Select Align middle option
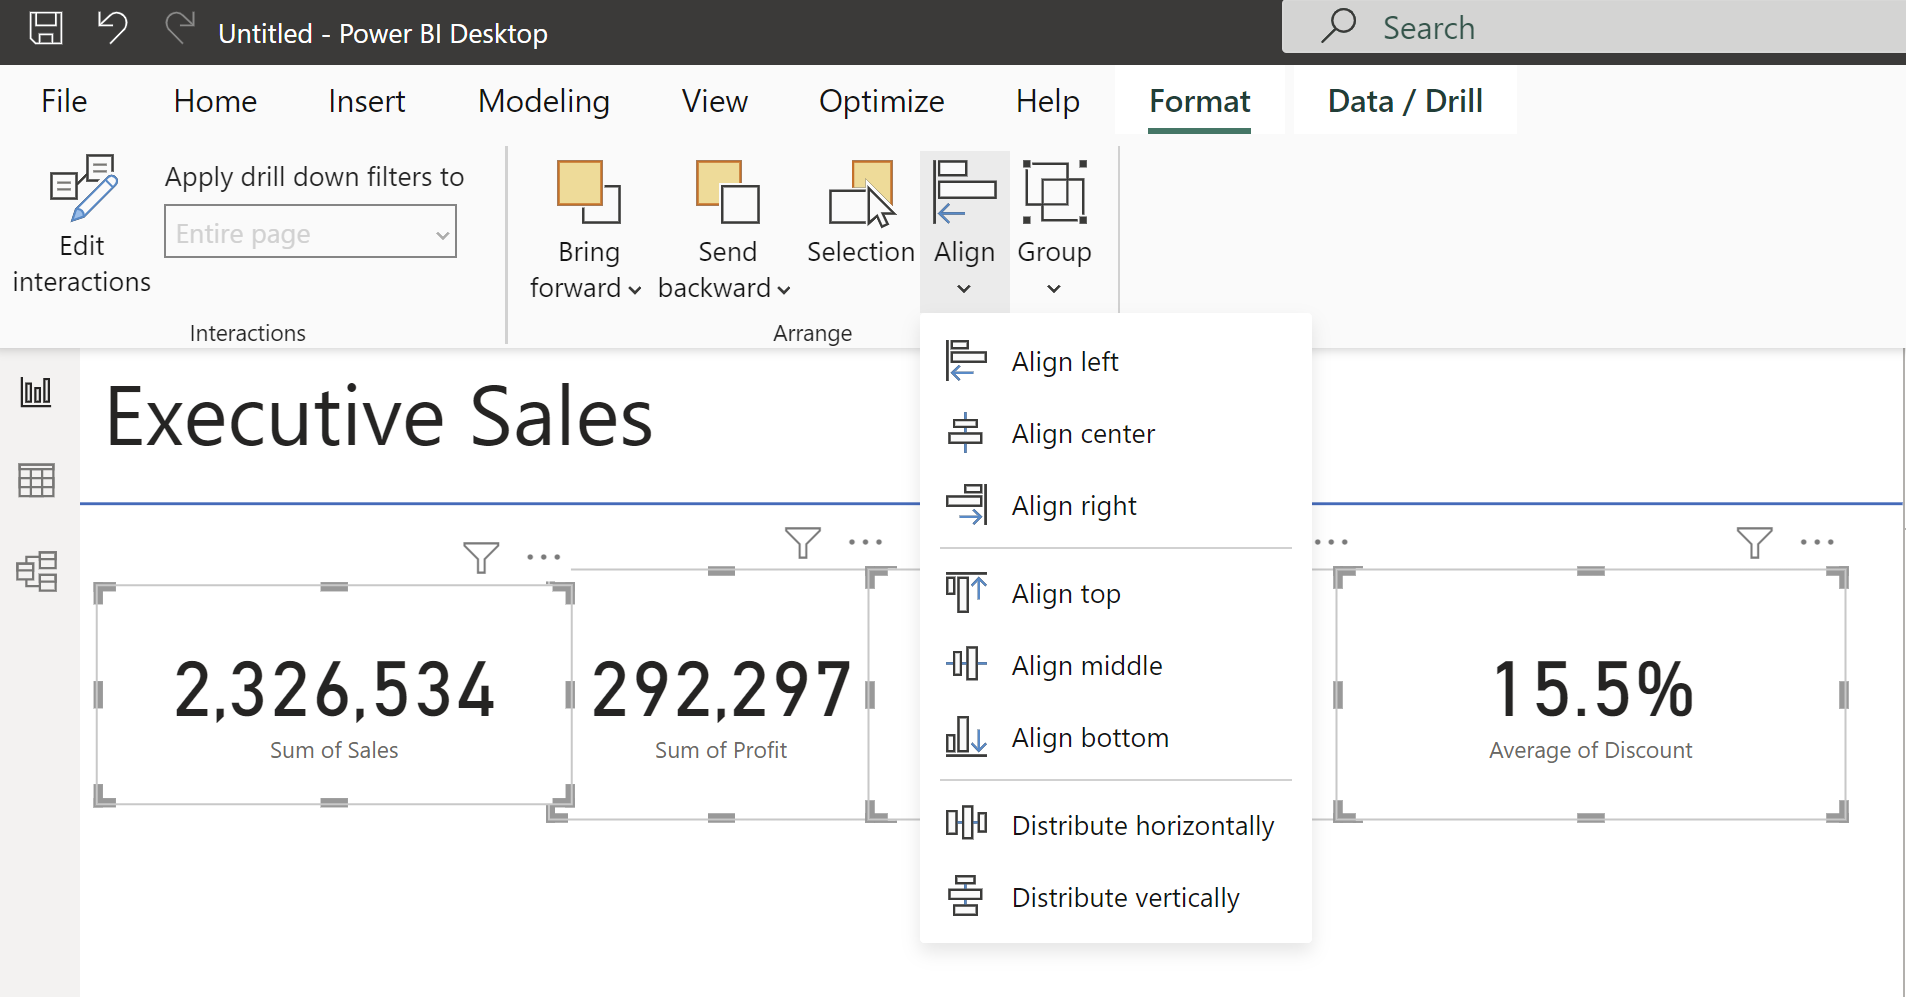Screen dimensions: 1906x997 1086,666
